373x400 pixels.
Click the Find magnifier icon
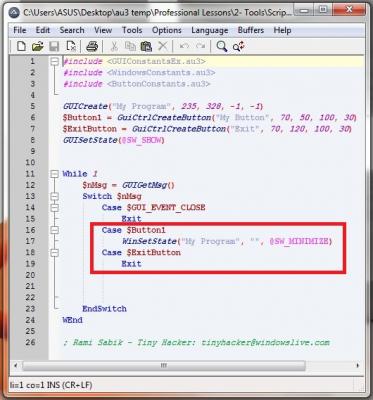click(x=222, y=46)
